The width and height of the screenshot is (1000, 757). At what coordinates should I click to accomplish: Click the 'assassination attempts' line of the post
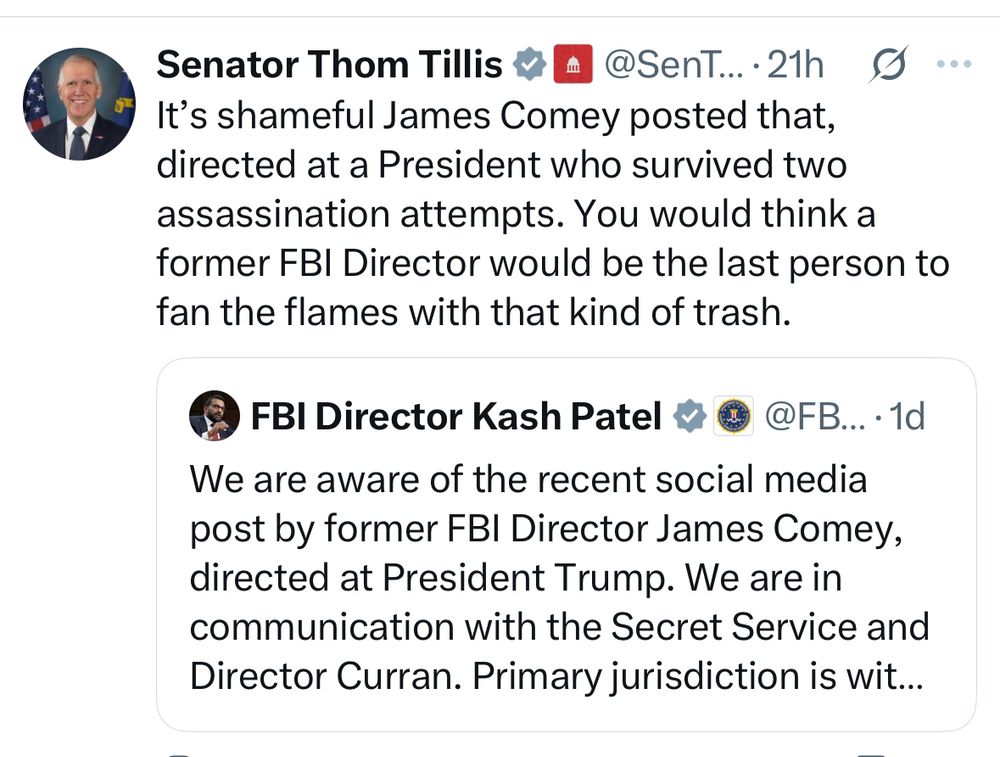click(x=516, y=214)
